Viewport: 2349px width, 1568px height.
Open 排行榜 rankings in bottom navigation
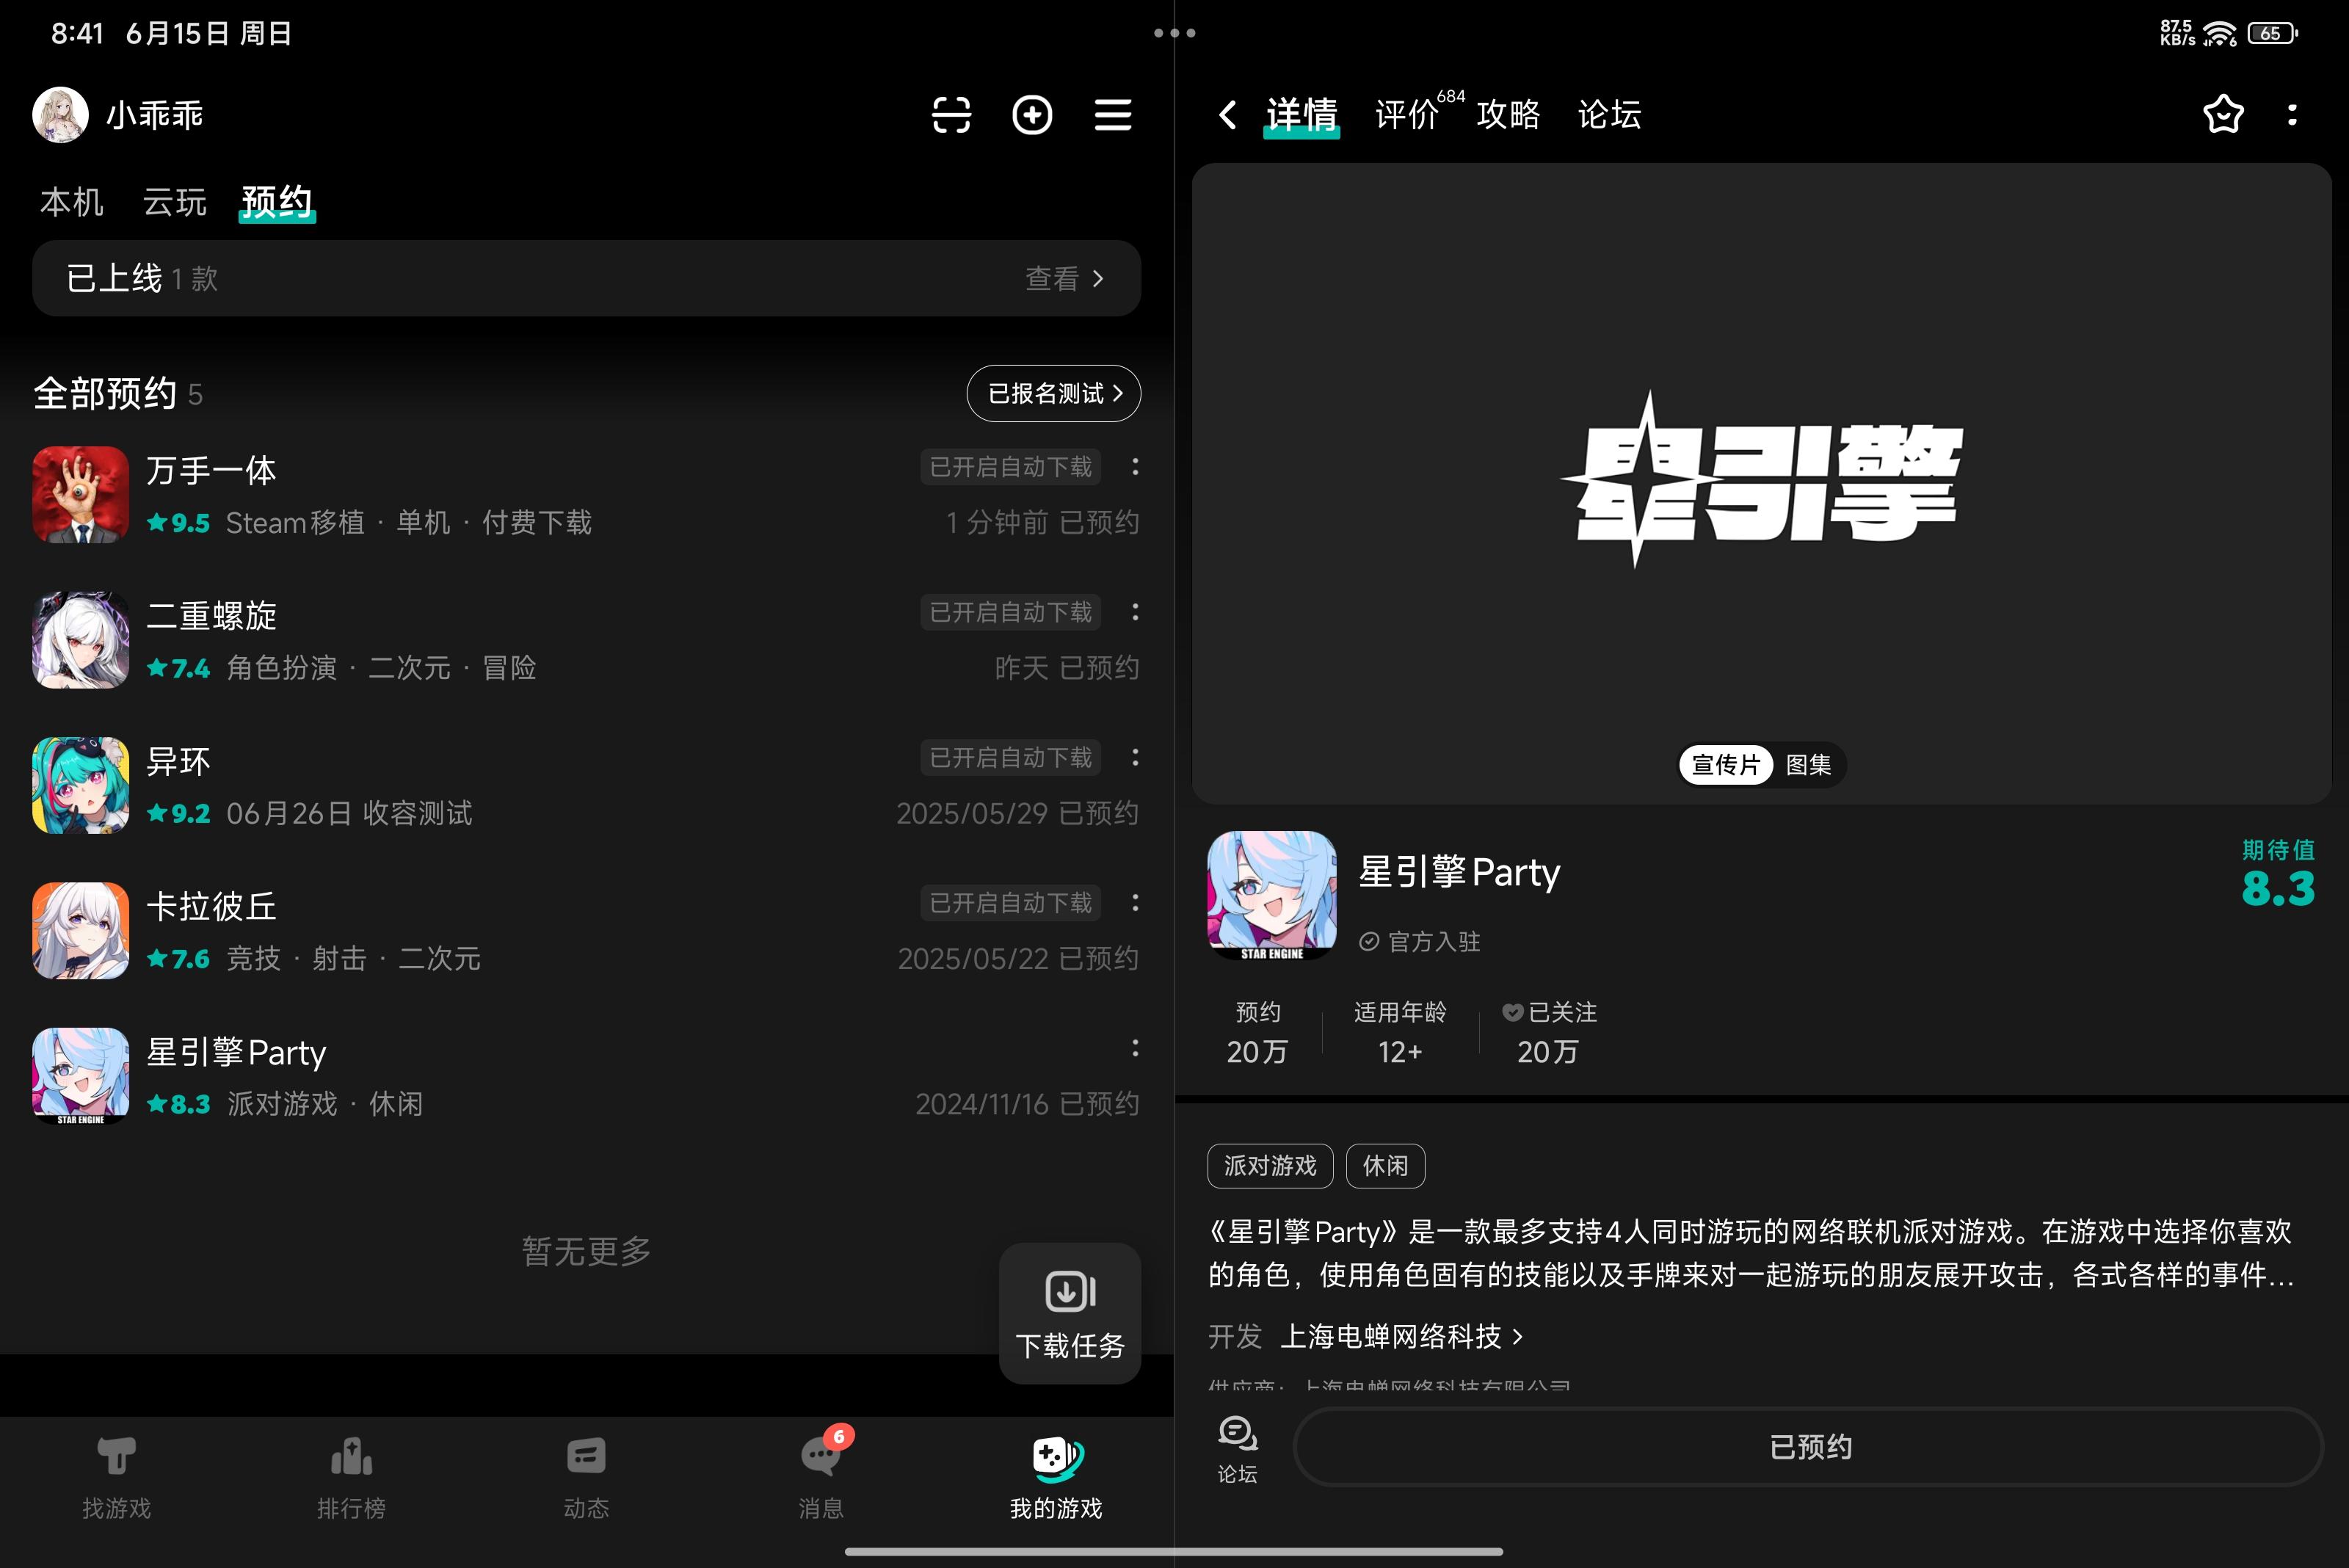pyautogui.click(x=351, y=1478)
